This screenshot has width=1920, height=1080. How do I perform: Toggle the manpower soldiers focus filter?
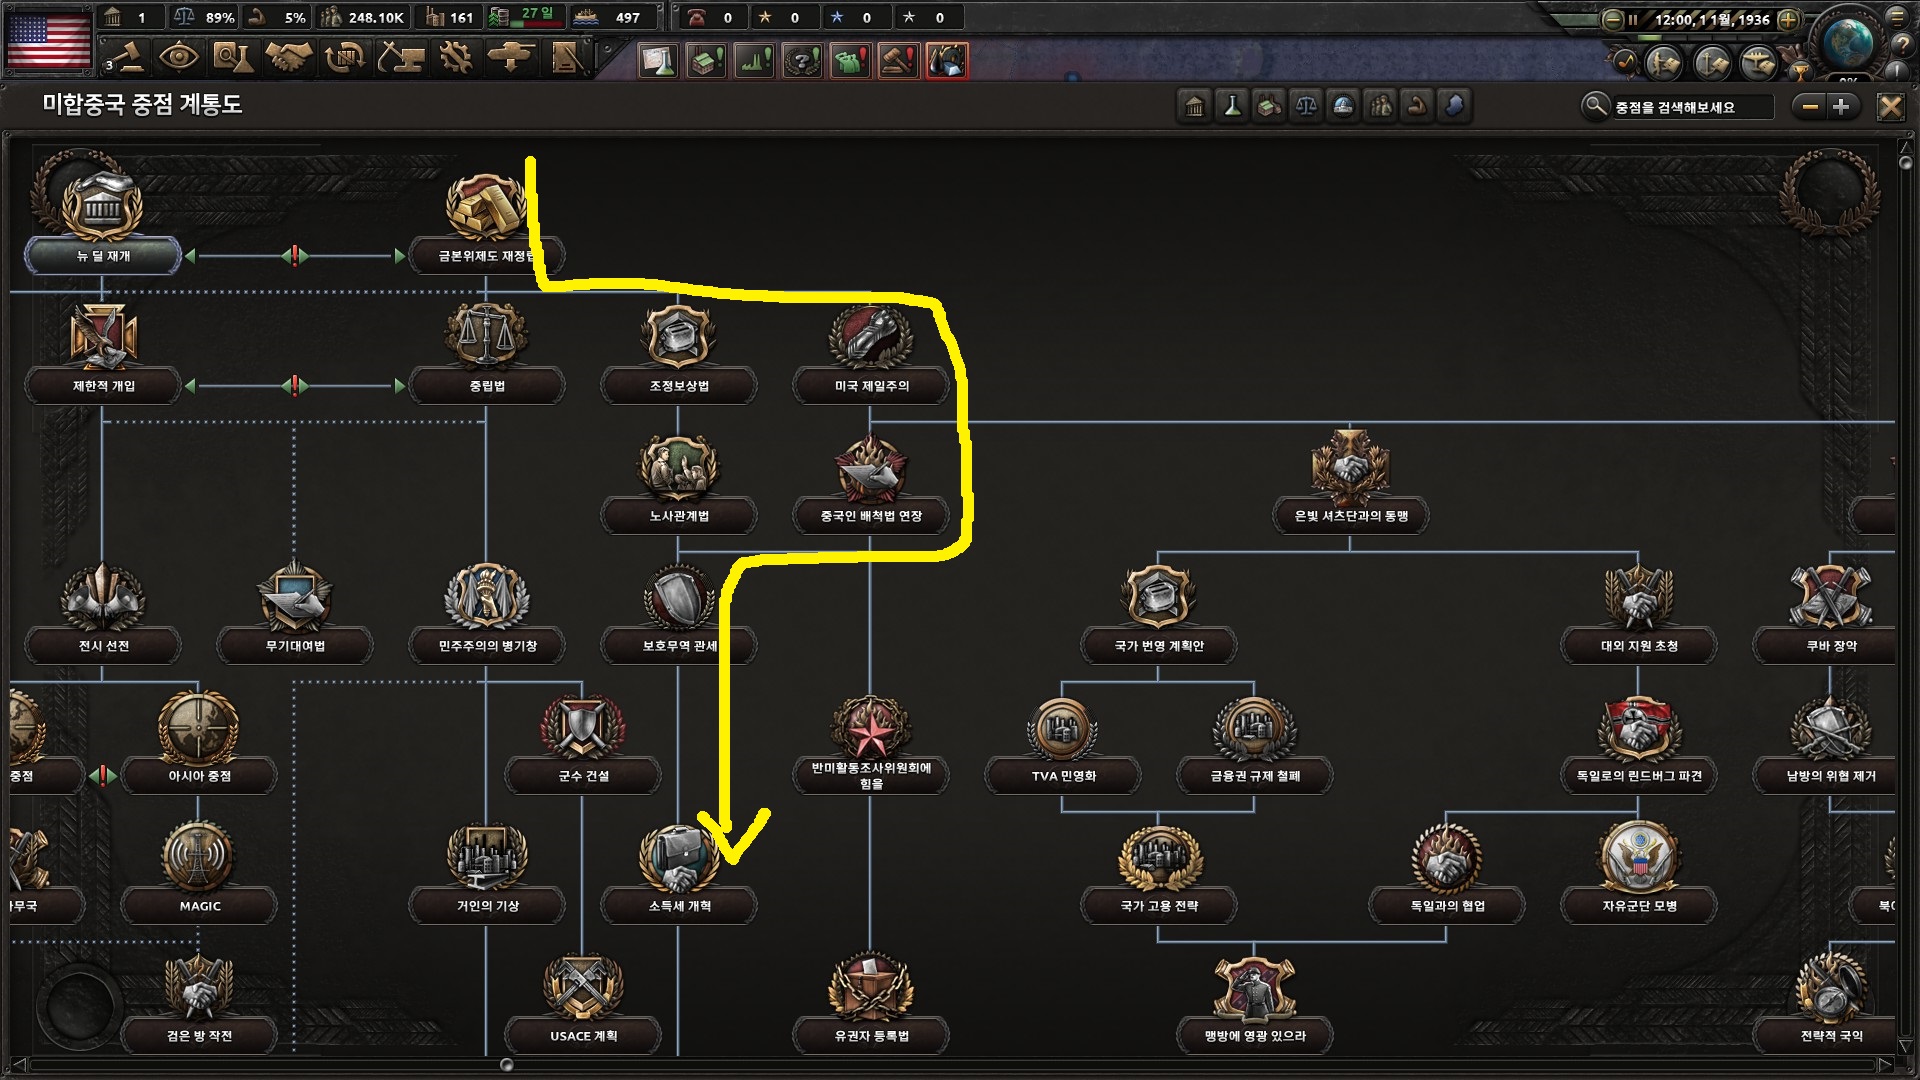pyautogui.click(x=1380, y=106)
